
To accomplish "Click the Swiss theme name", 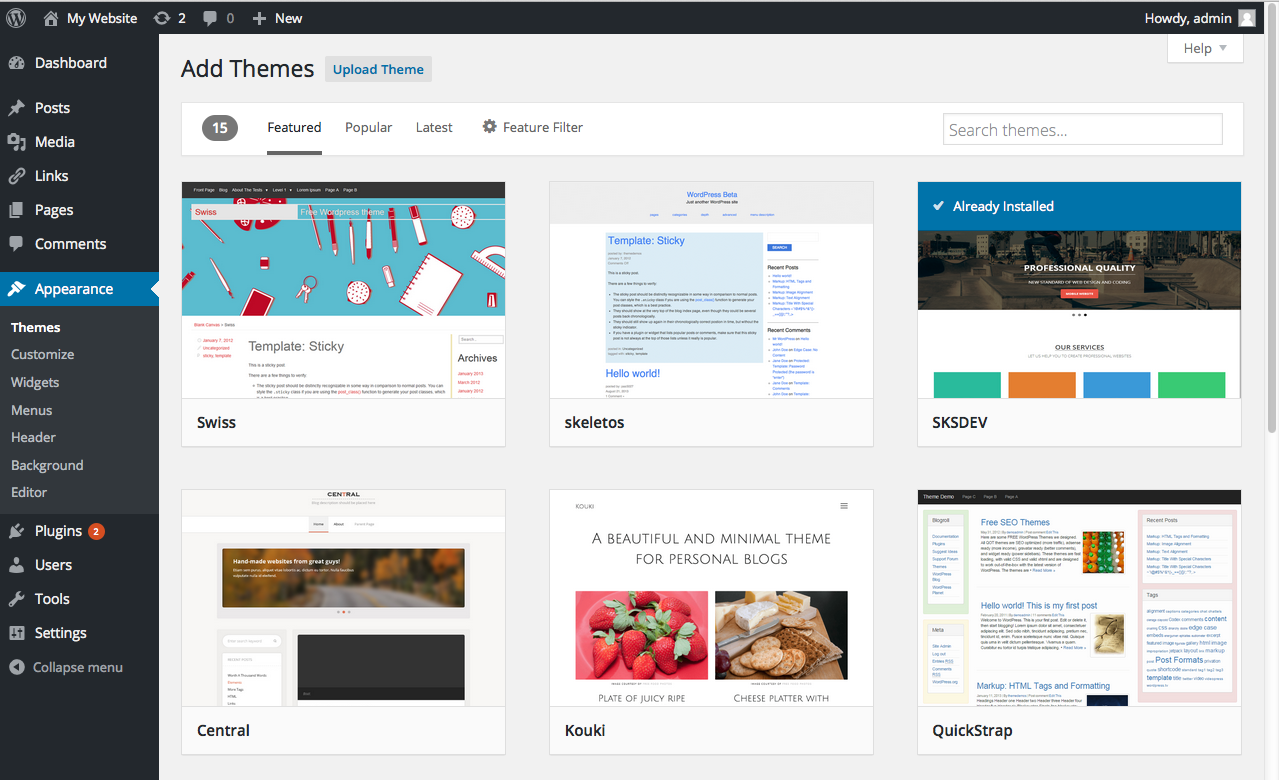I will [x=216, y=422].
